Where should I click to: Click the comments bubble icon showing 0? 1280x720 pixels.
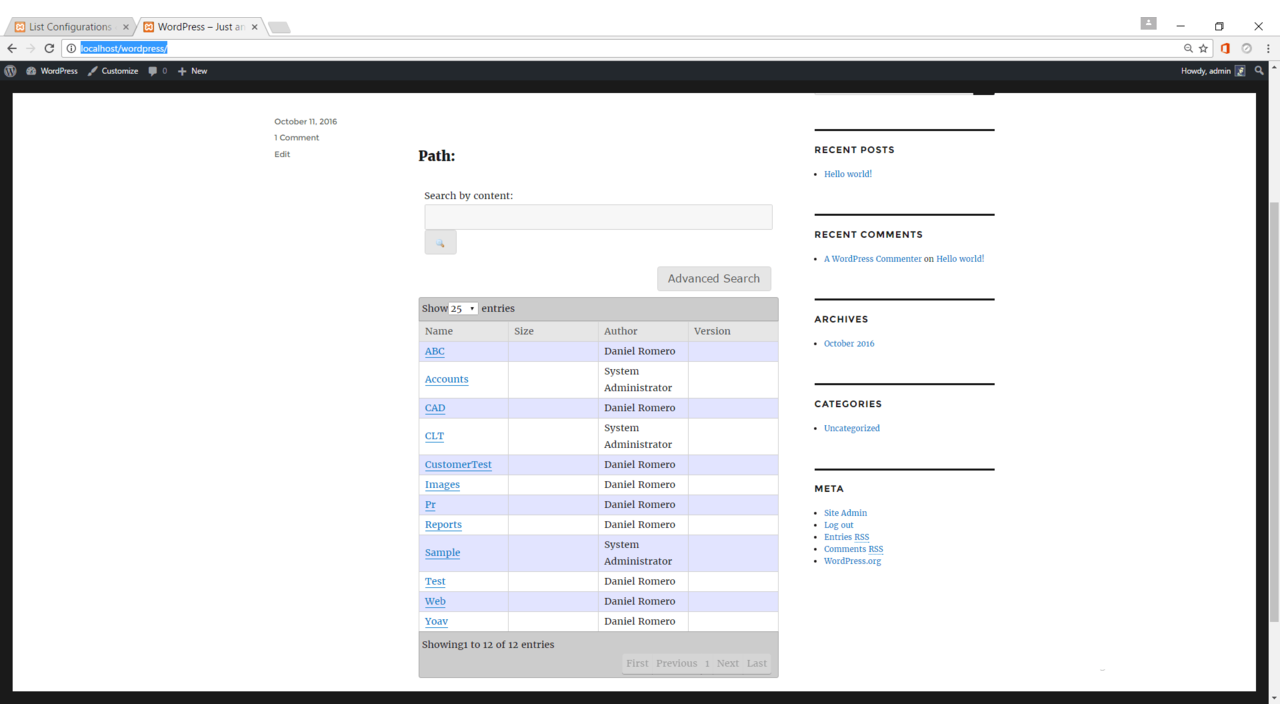153,71
